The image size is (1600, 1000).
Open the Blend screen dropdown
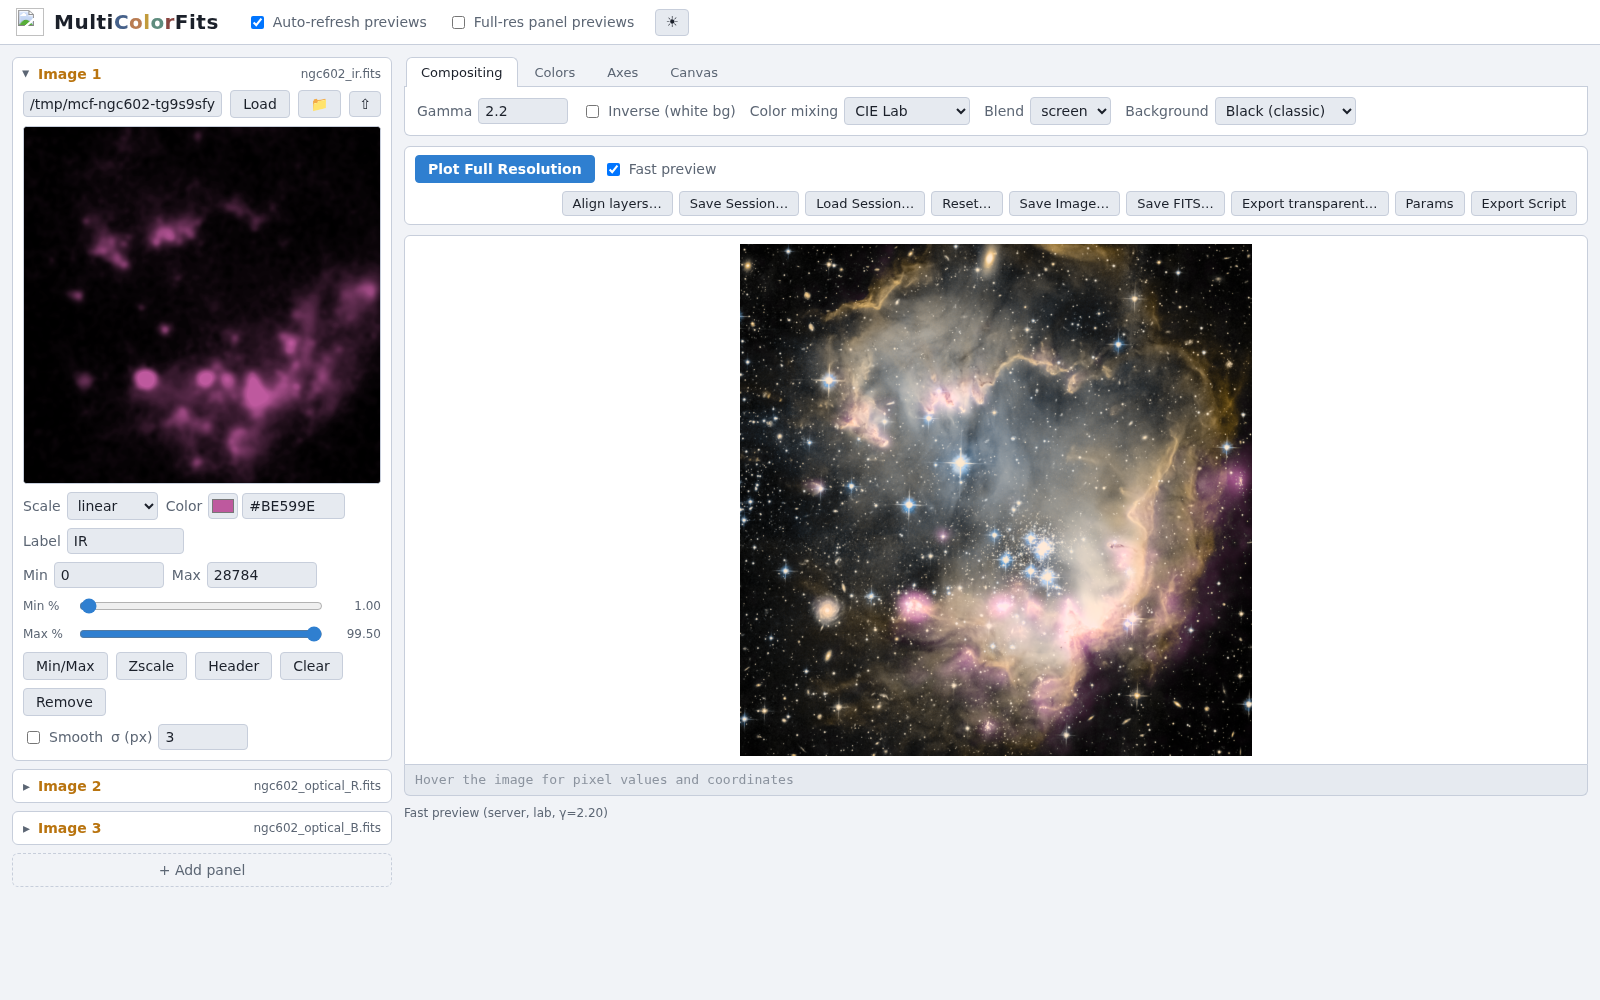point(1070,111)
